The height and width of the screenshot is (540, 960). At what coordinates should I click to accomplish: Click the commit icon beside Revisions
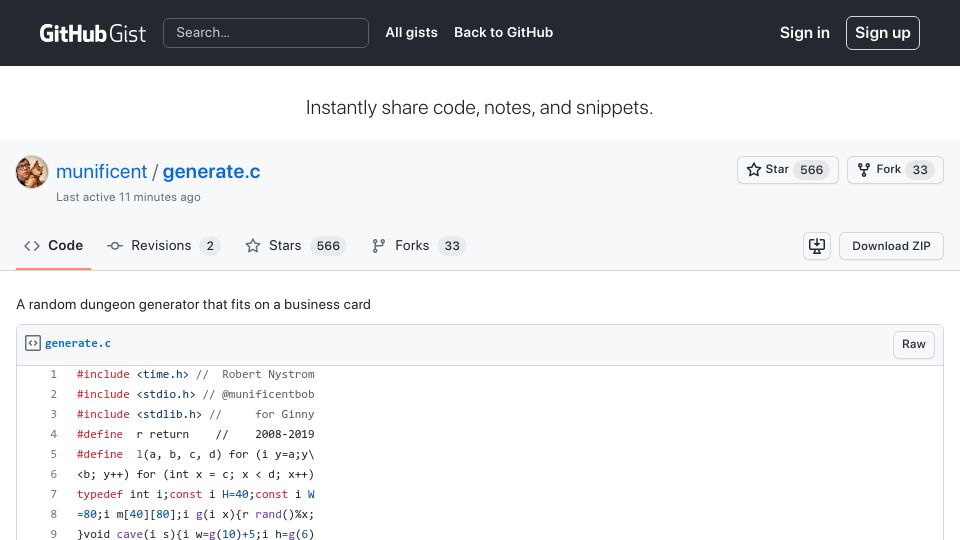[x=114, y=246]
